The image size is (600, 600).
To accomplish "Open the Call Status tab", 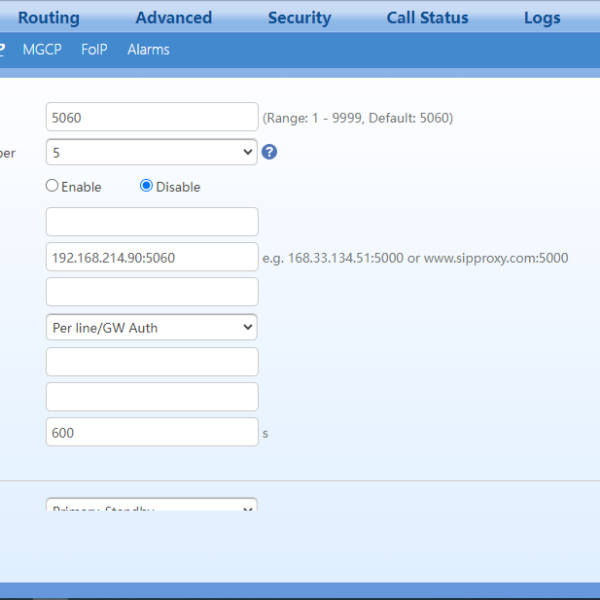I will tap(427, 18).
